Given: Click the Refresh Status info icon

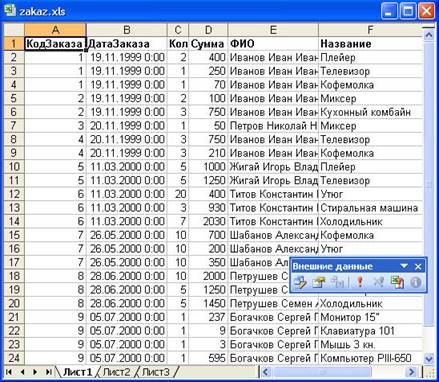Looking at the screenshot, I should pyautogui.click(x=415, y=283).
